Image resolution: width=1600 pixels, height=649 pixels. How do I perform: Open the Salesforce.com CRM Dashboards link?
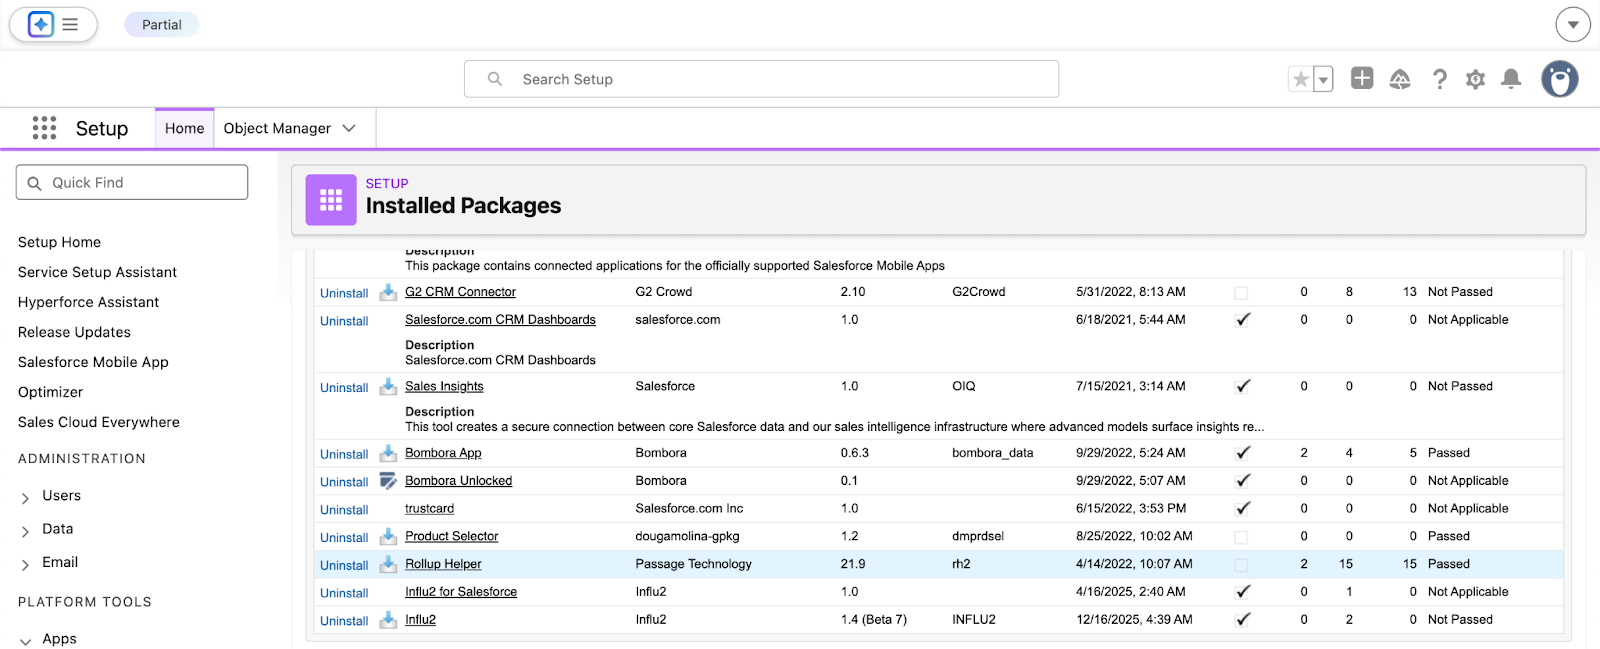[500, 320]
